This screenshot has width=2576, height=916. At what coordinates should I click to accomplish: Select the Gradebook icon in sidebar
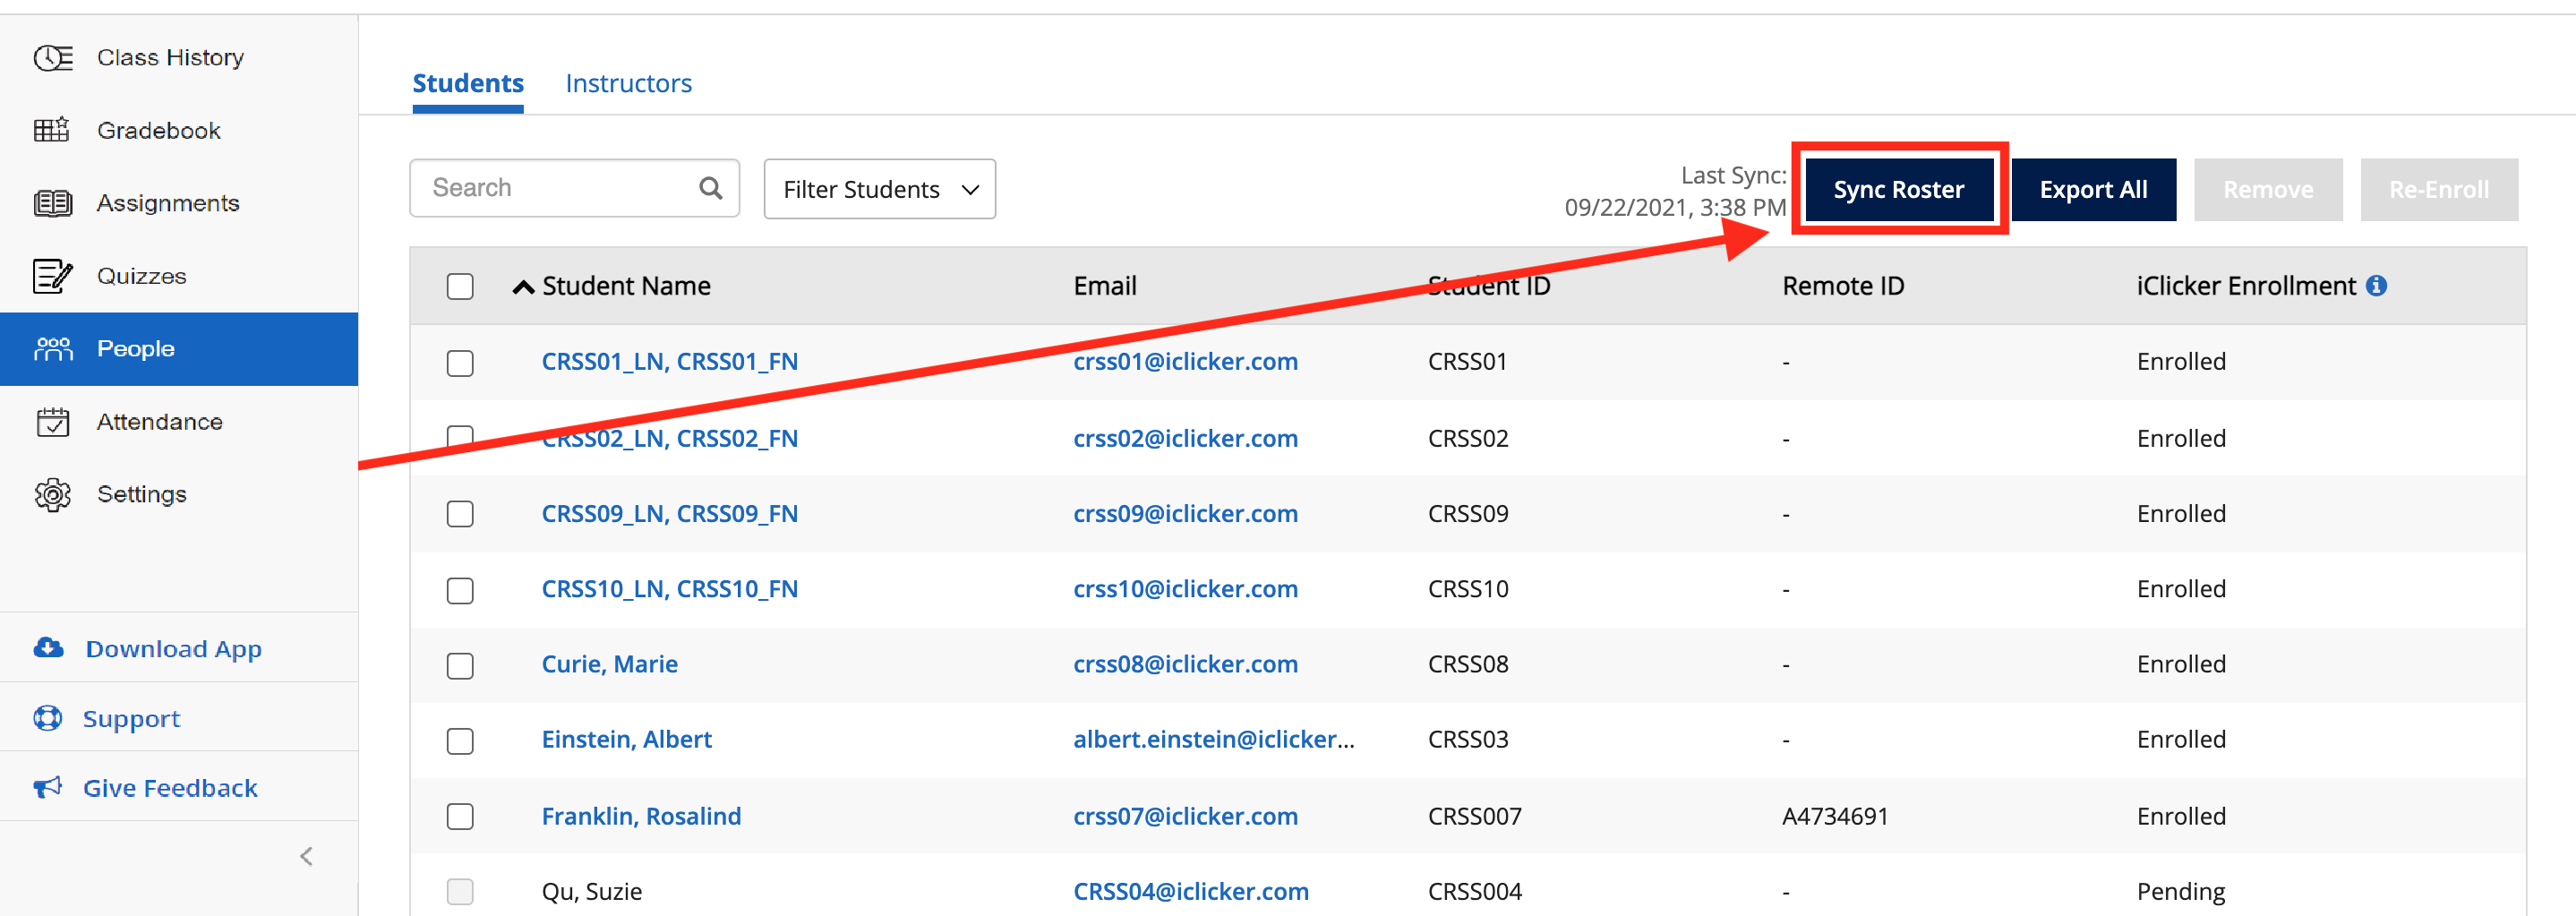pos(52,129)
